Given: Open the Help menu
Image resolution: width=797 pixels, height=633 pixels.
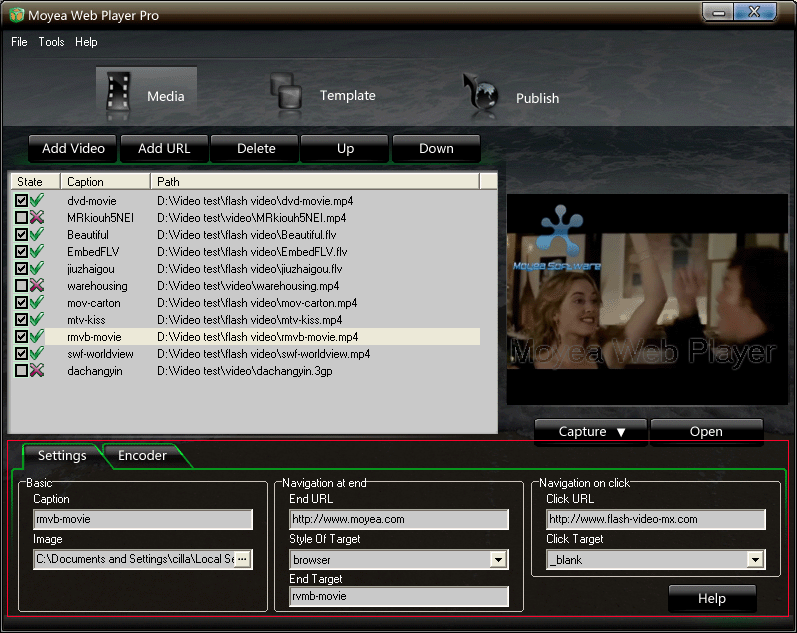Looking at the screenshot, I should [86, 42].
